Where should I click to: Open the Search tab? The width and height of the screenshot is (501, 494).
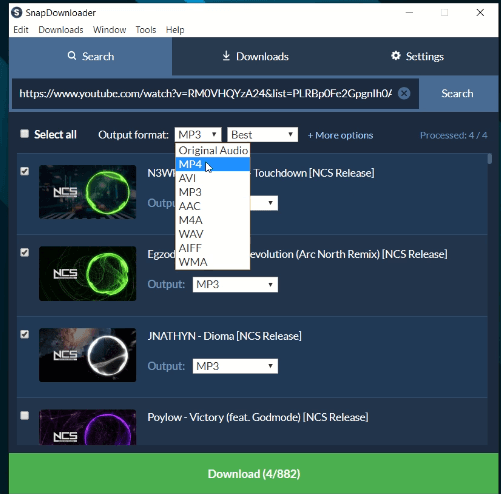91,56
